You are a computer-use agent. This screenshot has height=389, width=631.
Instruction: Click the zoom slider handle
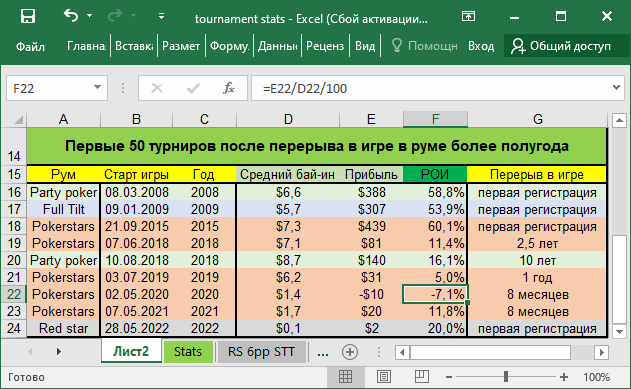[506, 377]
